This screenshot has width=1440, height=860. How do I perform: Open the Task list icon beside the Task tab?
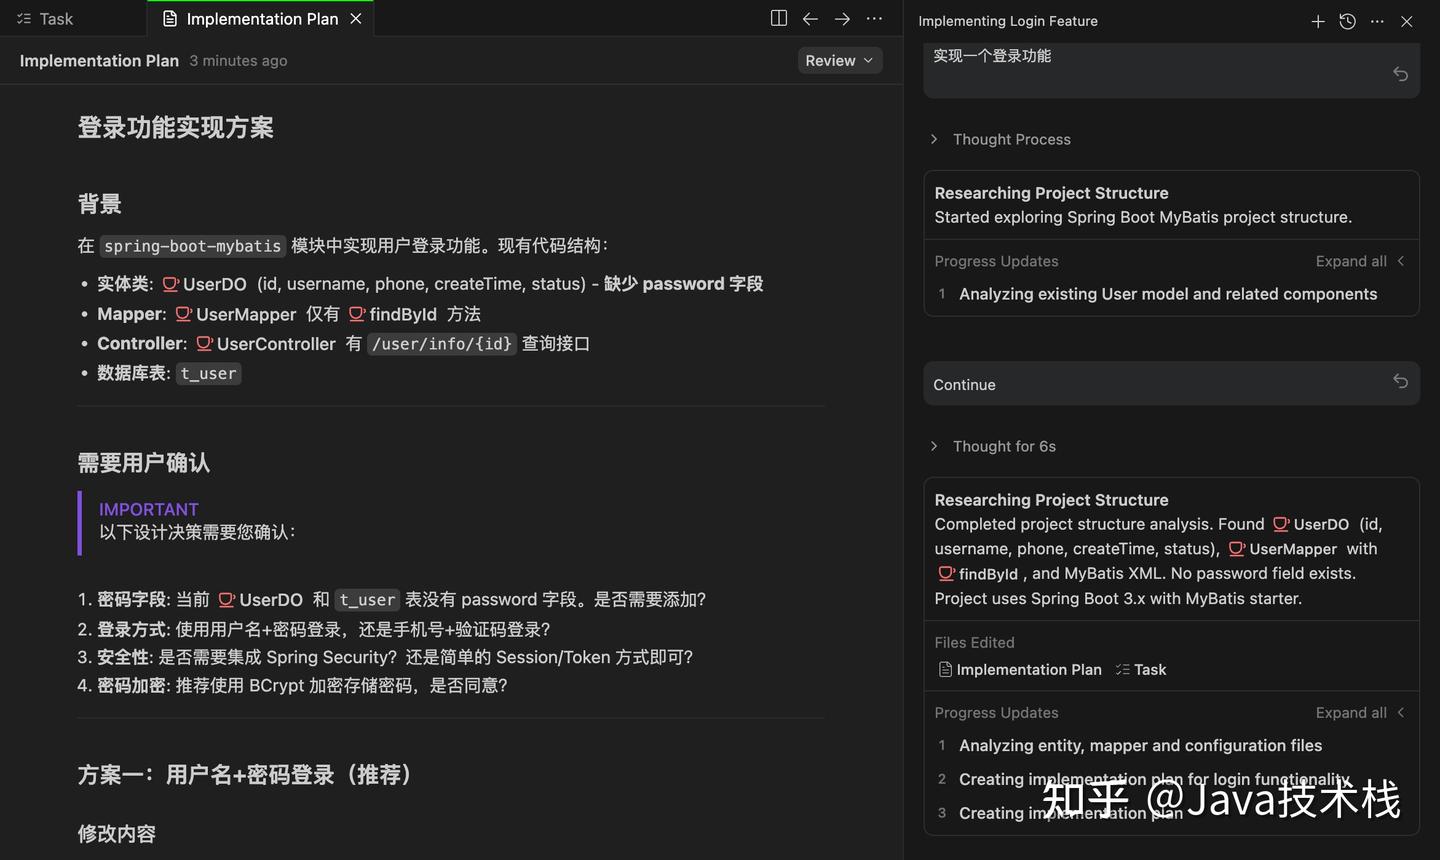[x=23, y=18]
